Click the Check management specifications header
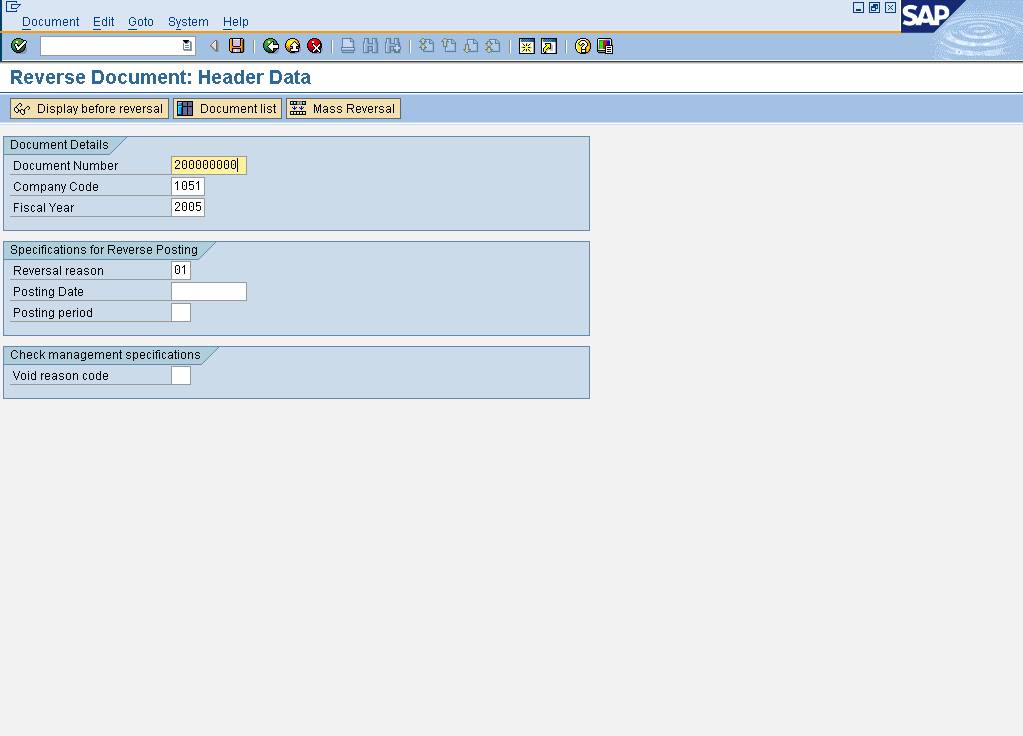 click(105, 355)
